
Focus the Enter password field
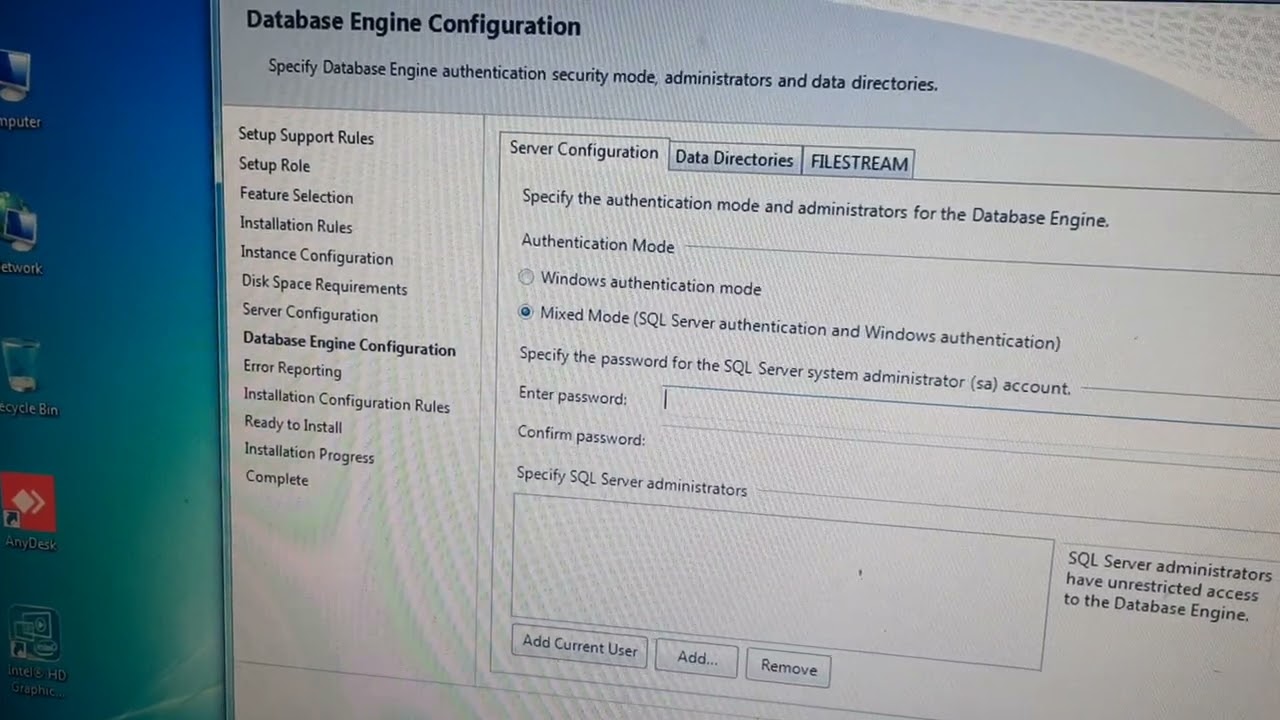coord(970,406)
